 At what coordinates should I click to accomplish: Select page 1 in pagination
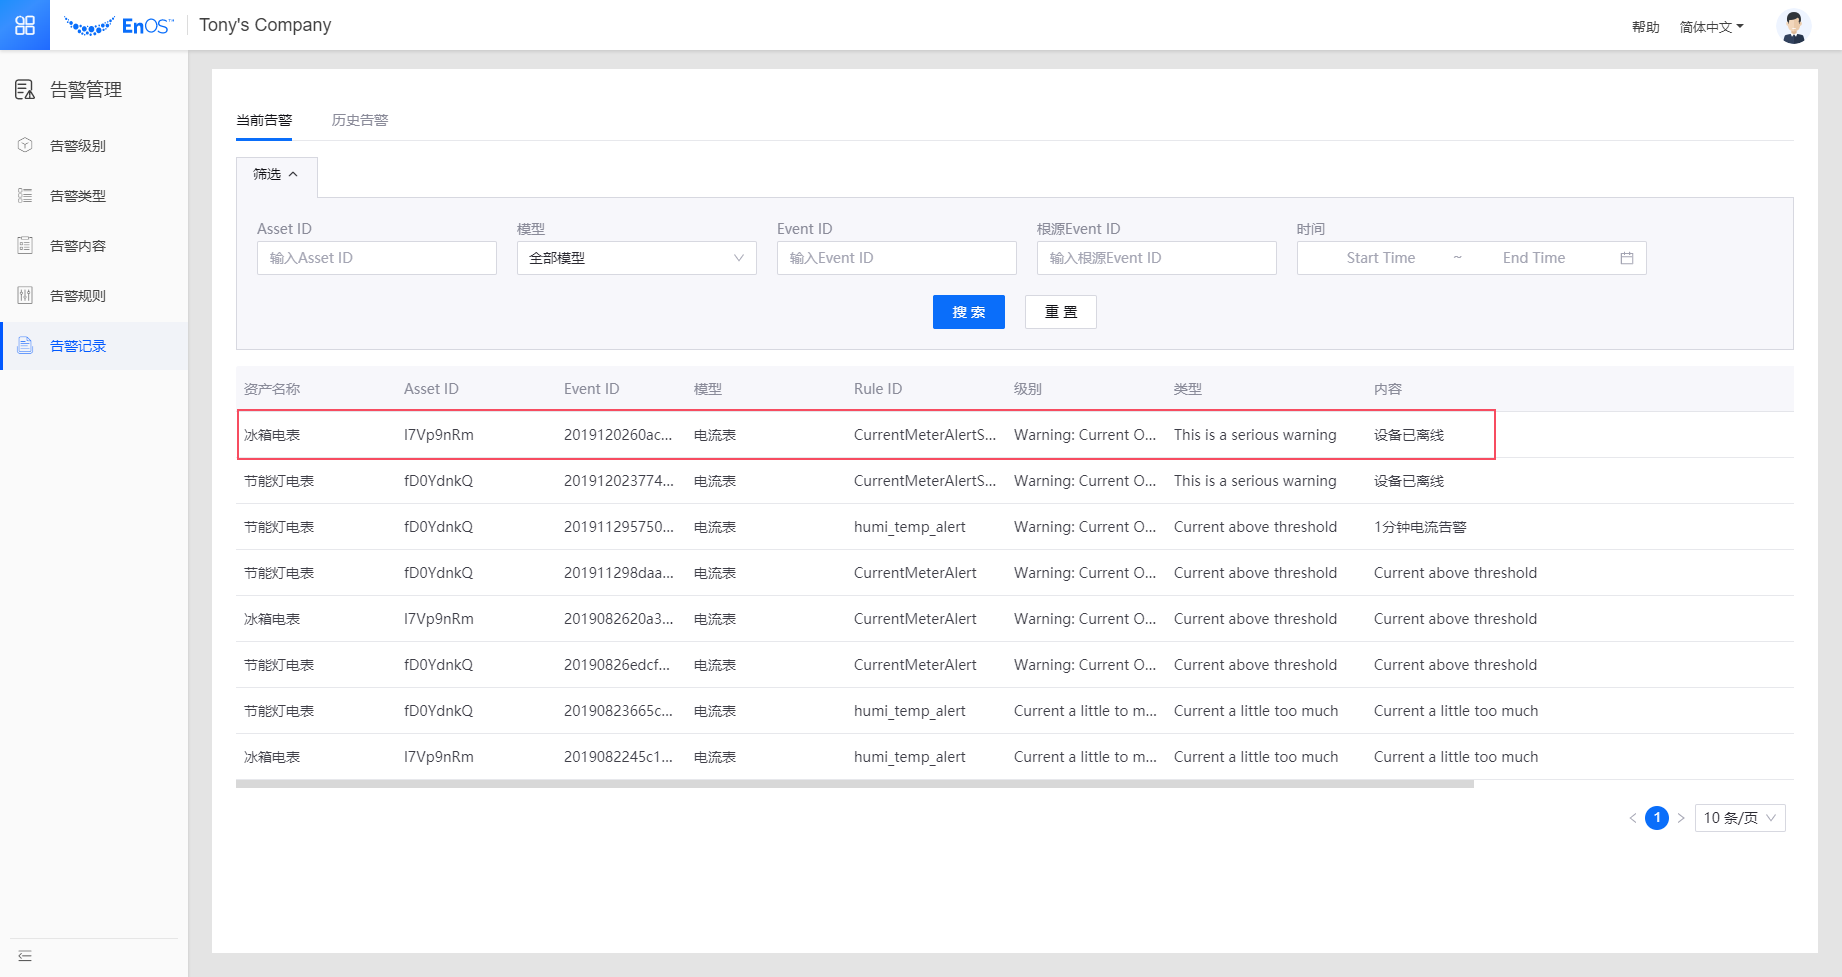tap(1657, 818)
